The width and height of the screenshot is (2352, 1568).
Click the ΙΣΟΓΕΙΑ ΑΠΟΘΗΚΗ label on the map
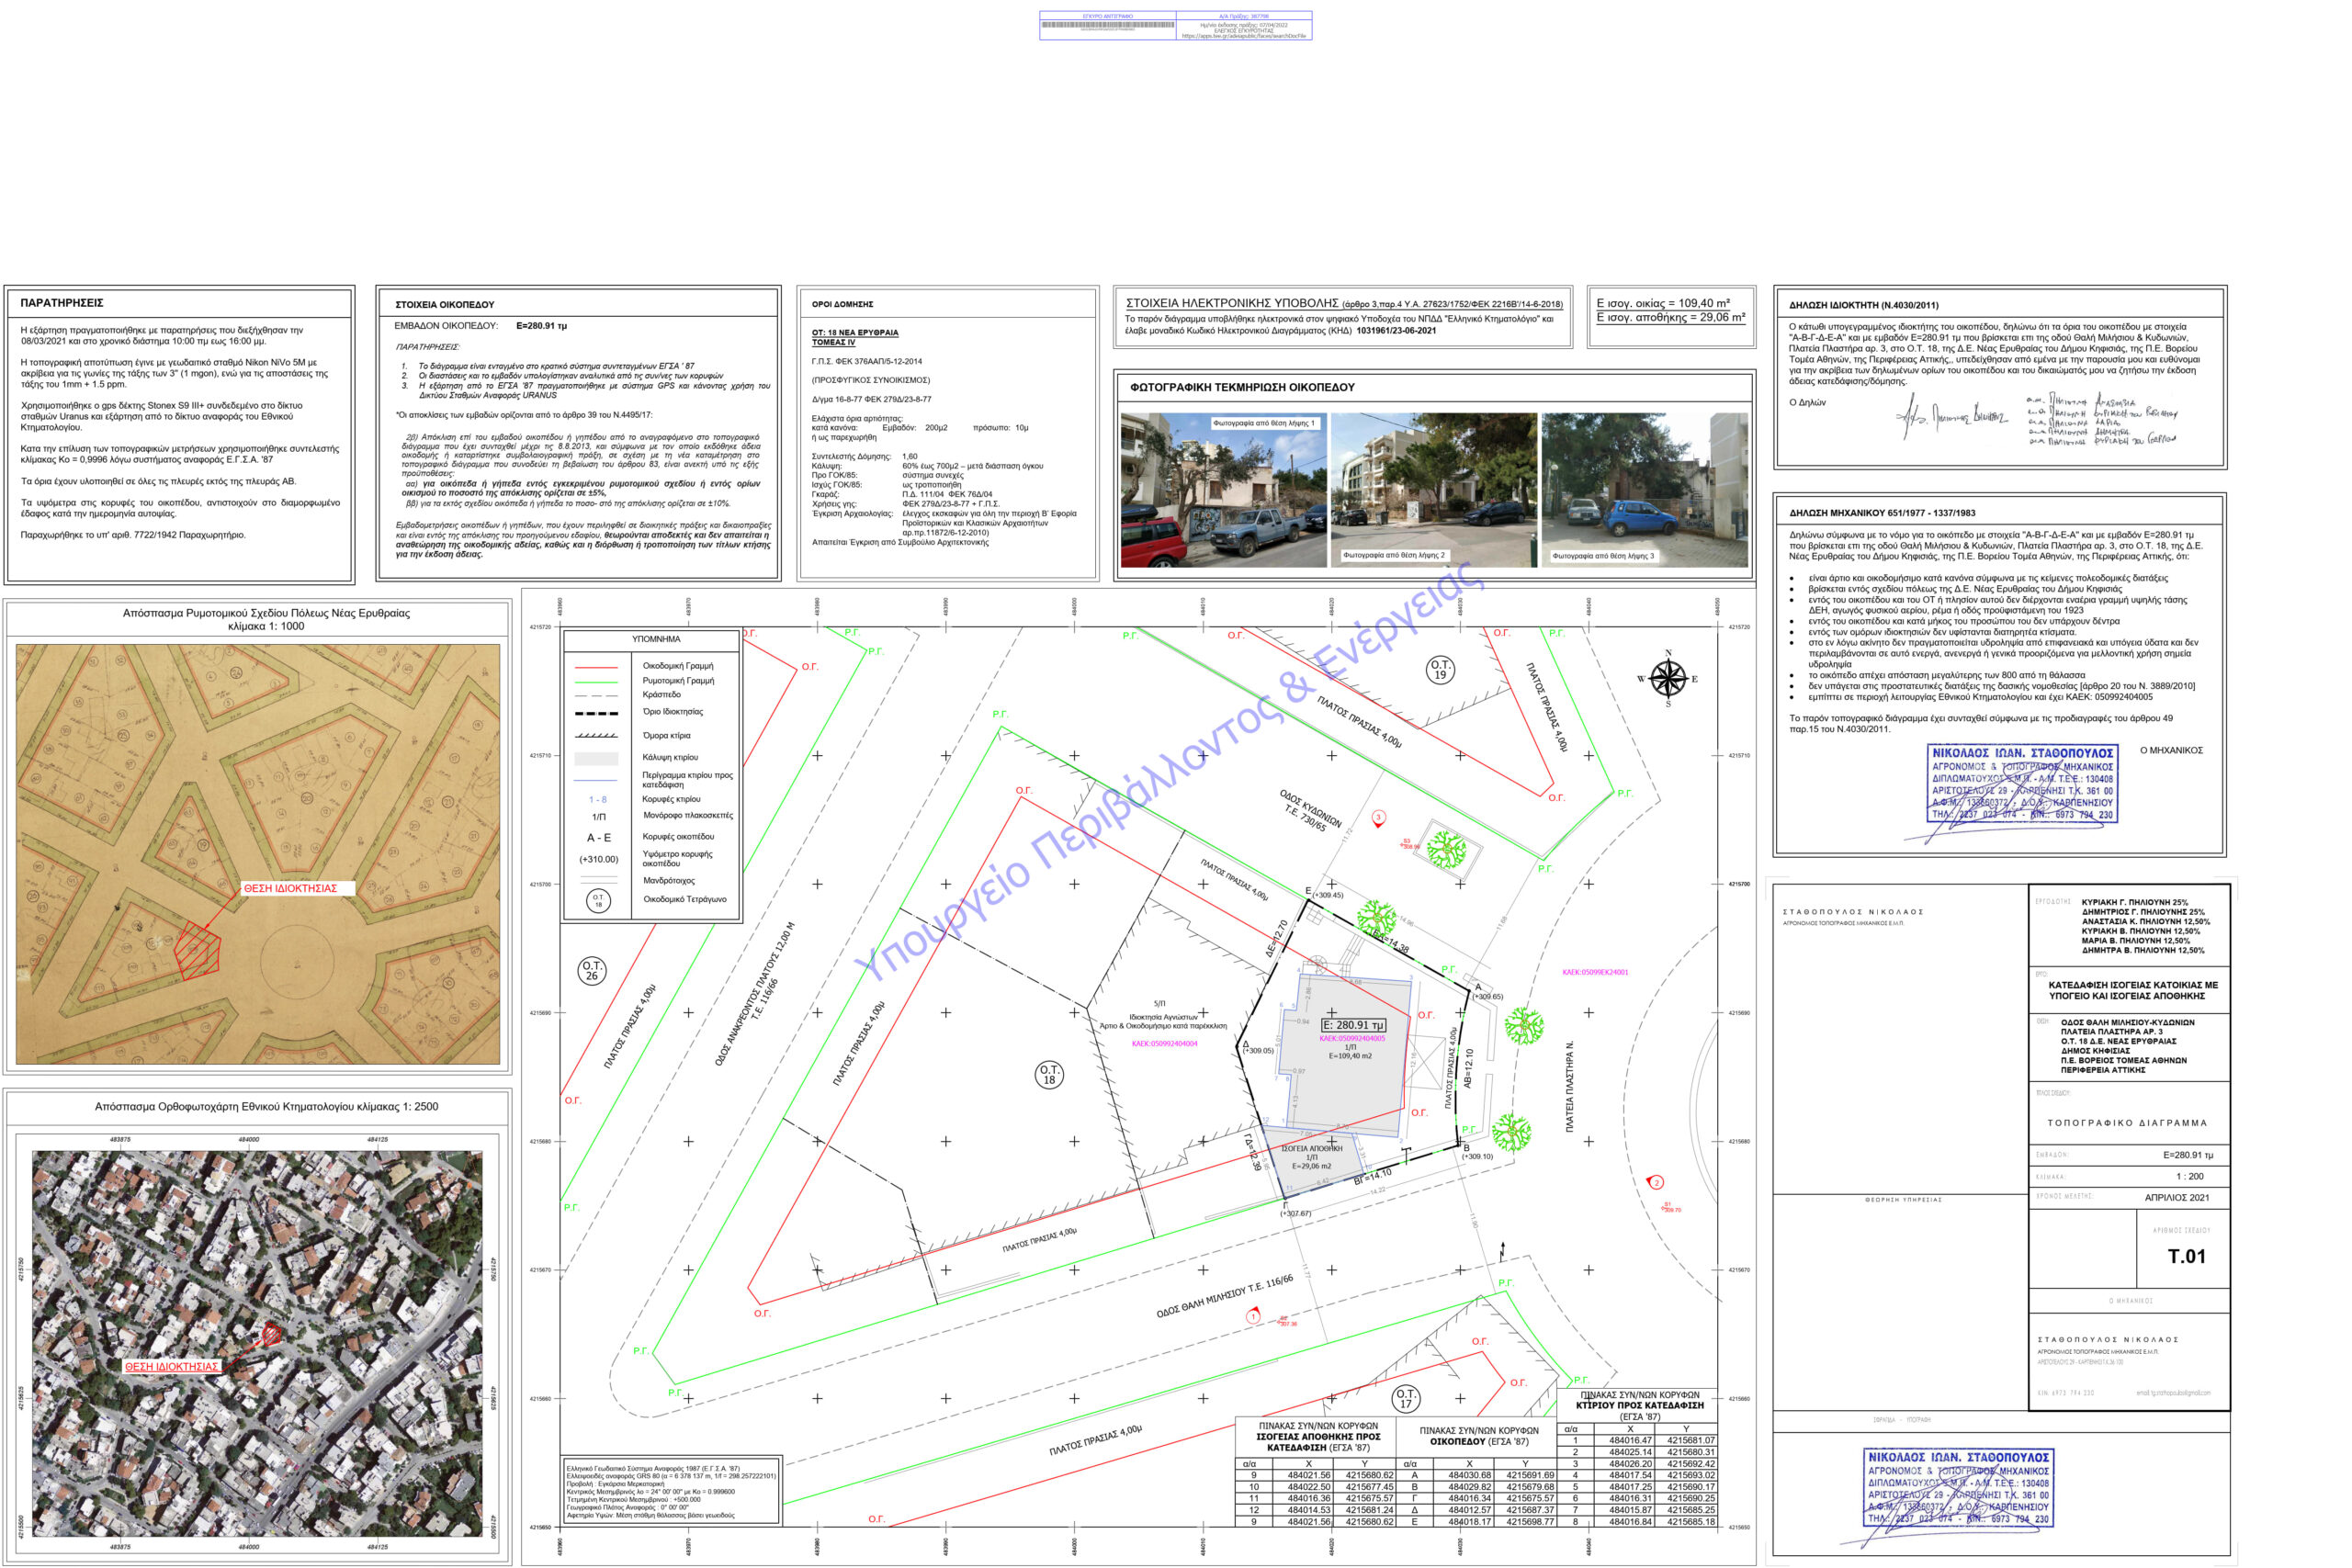(1312, 1149)
